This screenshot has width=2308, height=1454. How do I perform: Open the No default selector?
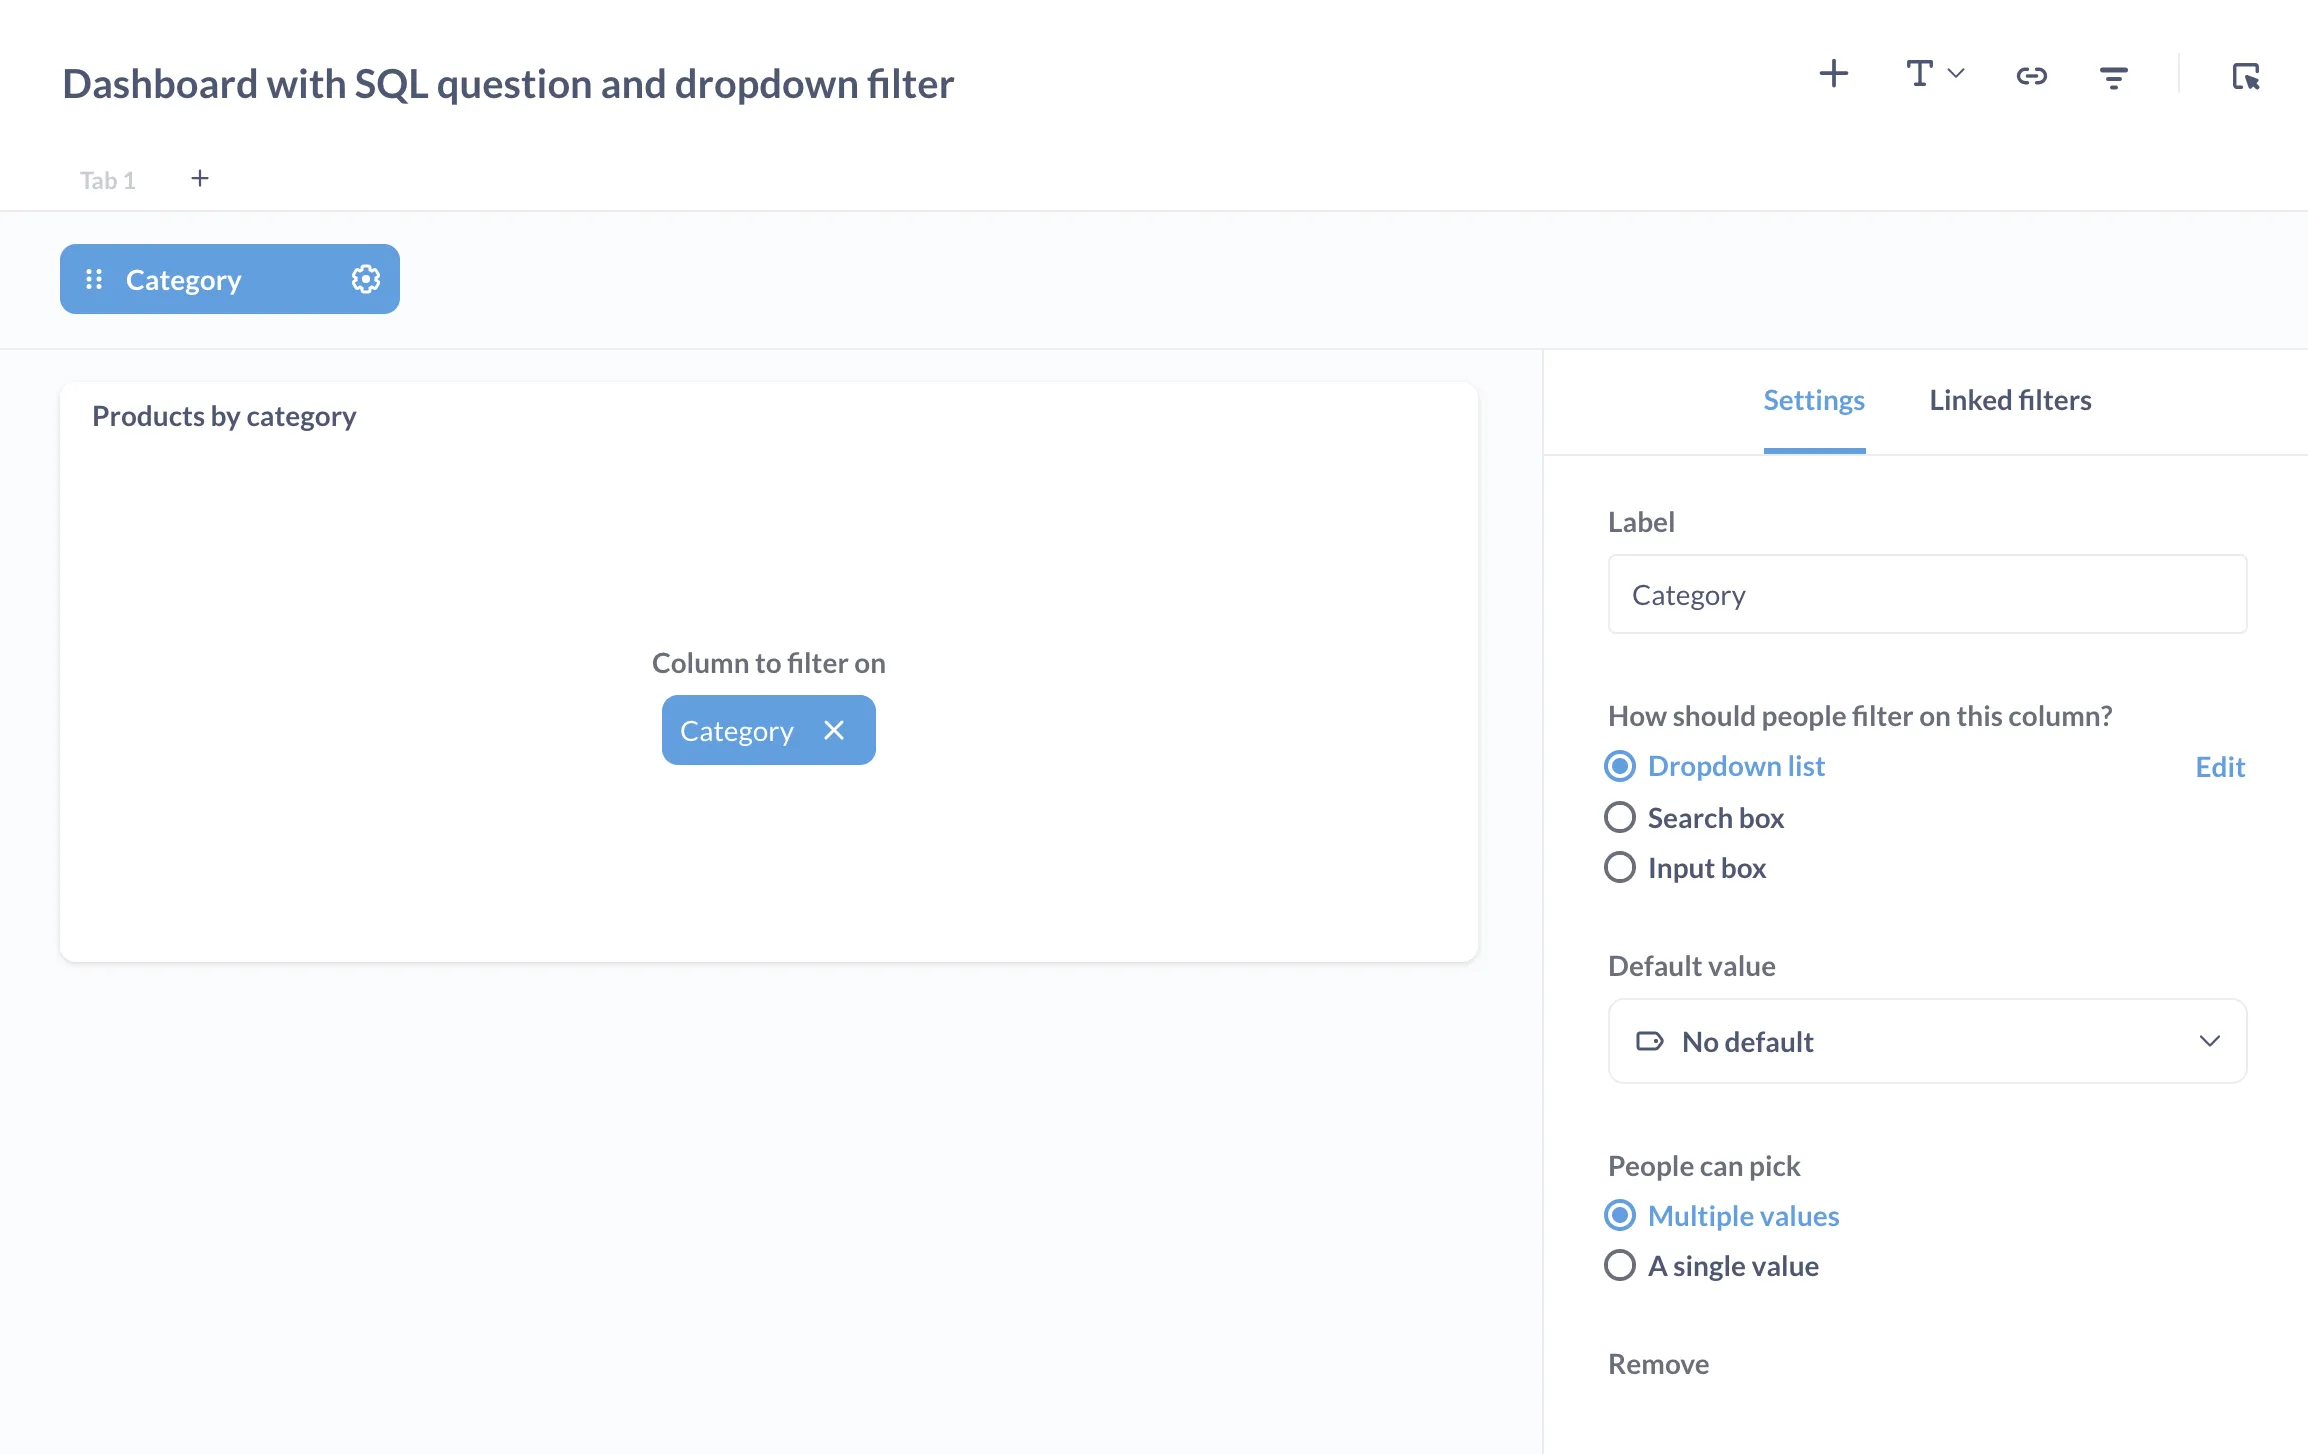pos(1926,1041)
